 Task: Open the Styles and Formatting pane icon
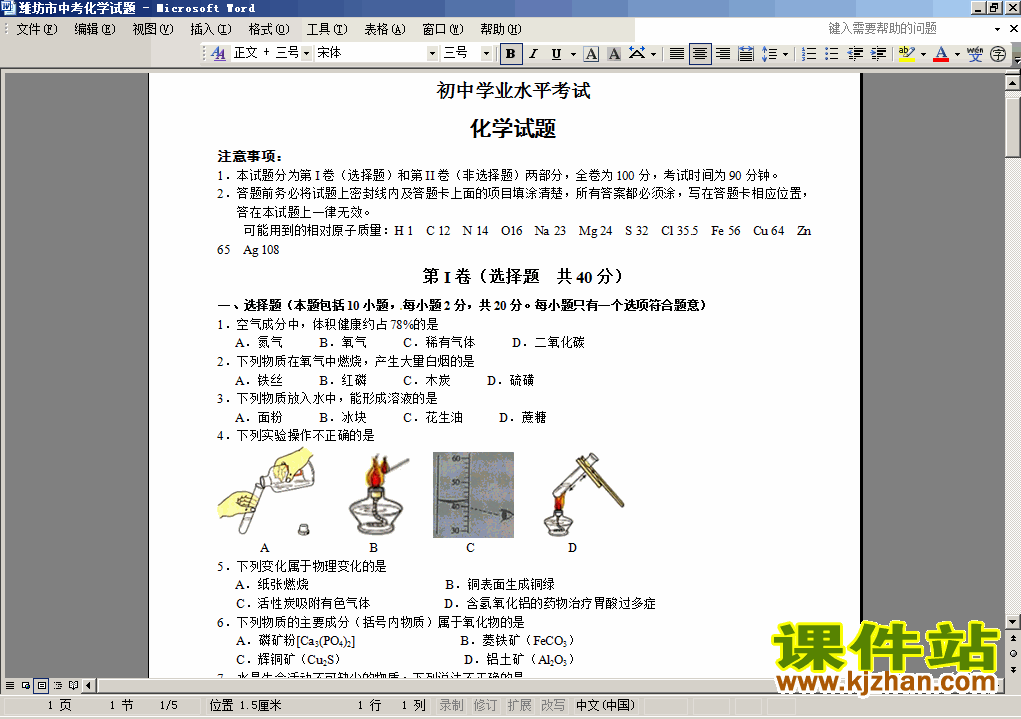(218, 53)
